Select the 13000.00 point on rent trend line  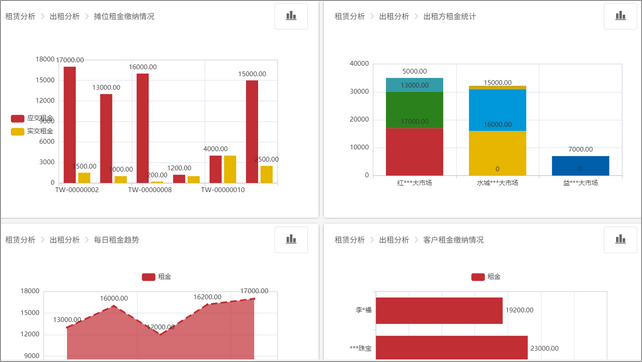tap(67, 327)
